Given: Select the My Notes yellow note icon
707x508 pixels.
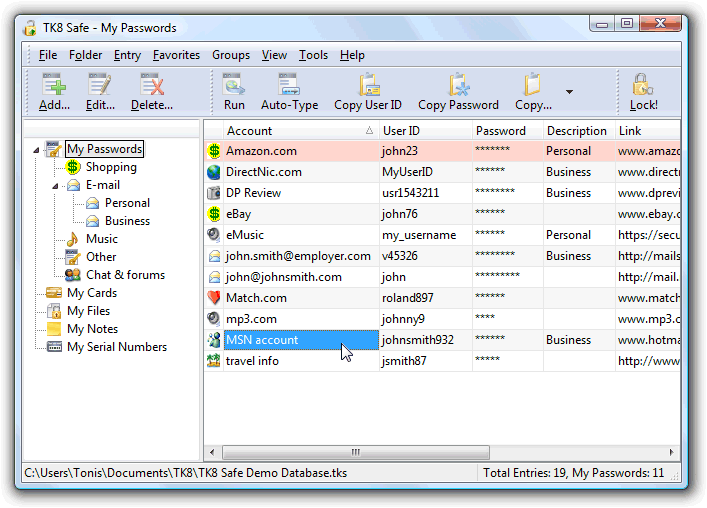Looking at the screenshot, I should tap(54, 329).
